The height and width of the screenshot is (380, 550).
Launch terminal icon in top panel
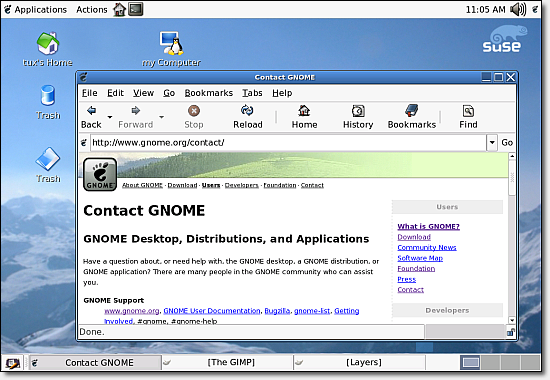click(135, 9)
